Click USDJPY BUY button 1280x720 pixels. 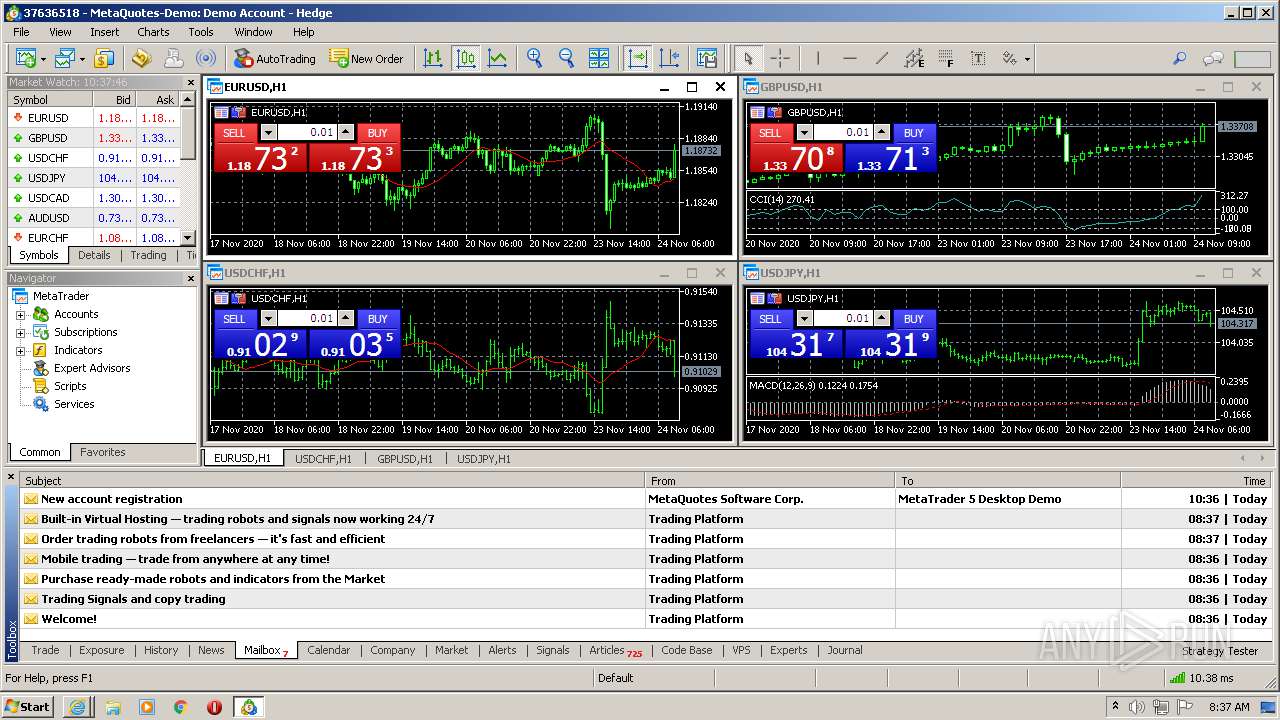[913, 319]
